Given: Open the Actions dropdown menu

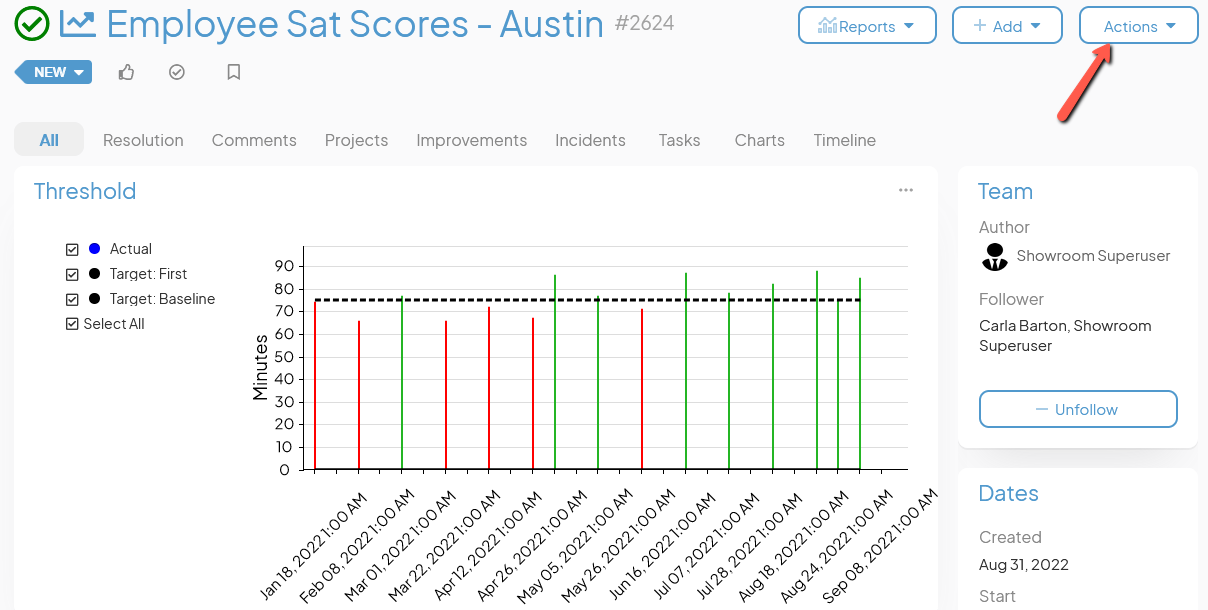Looking at the screenshot, I should 1138,26.
